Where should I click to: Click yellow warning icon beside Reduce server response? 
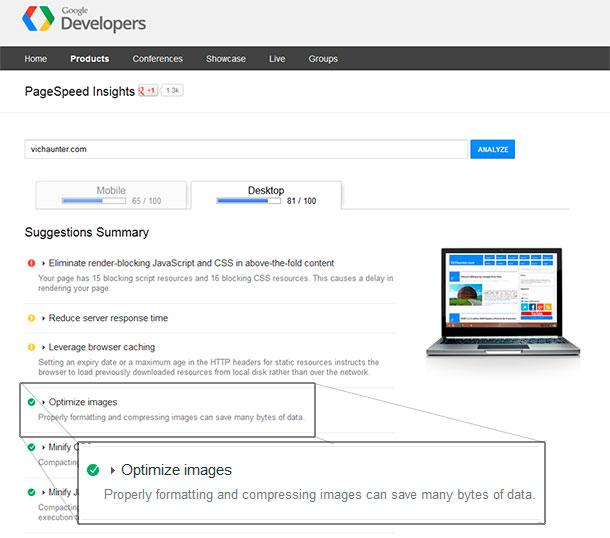tap(32, 318)
